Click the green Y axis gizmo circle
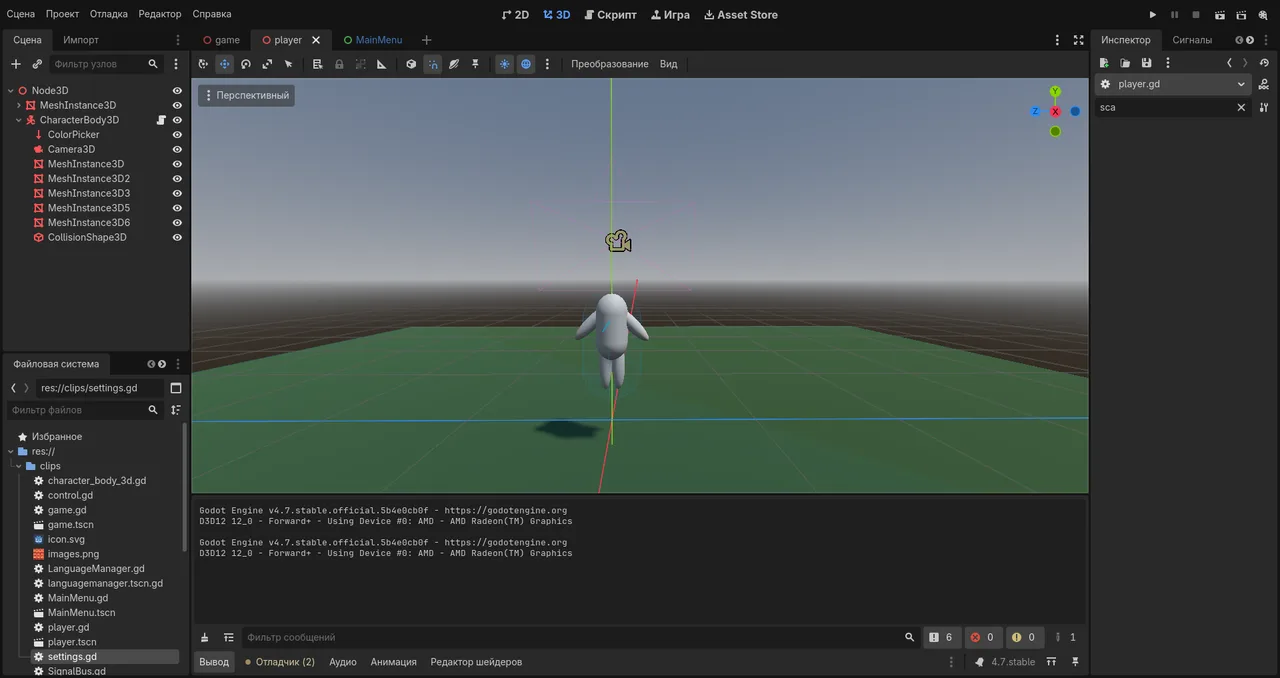 [x=1055, y=92]
